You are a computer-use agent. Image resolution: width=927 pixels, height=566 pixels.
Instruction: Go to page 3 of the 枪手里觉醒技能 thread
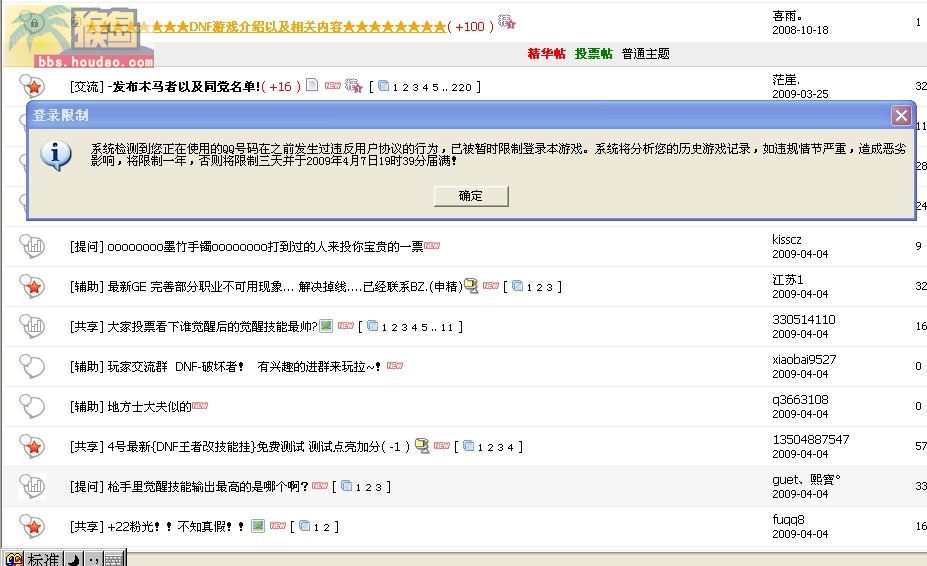378,487
